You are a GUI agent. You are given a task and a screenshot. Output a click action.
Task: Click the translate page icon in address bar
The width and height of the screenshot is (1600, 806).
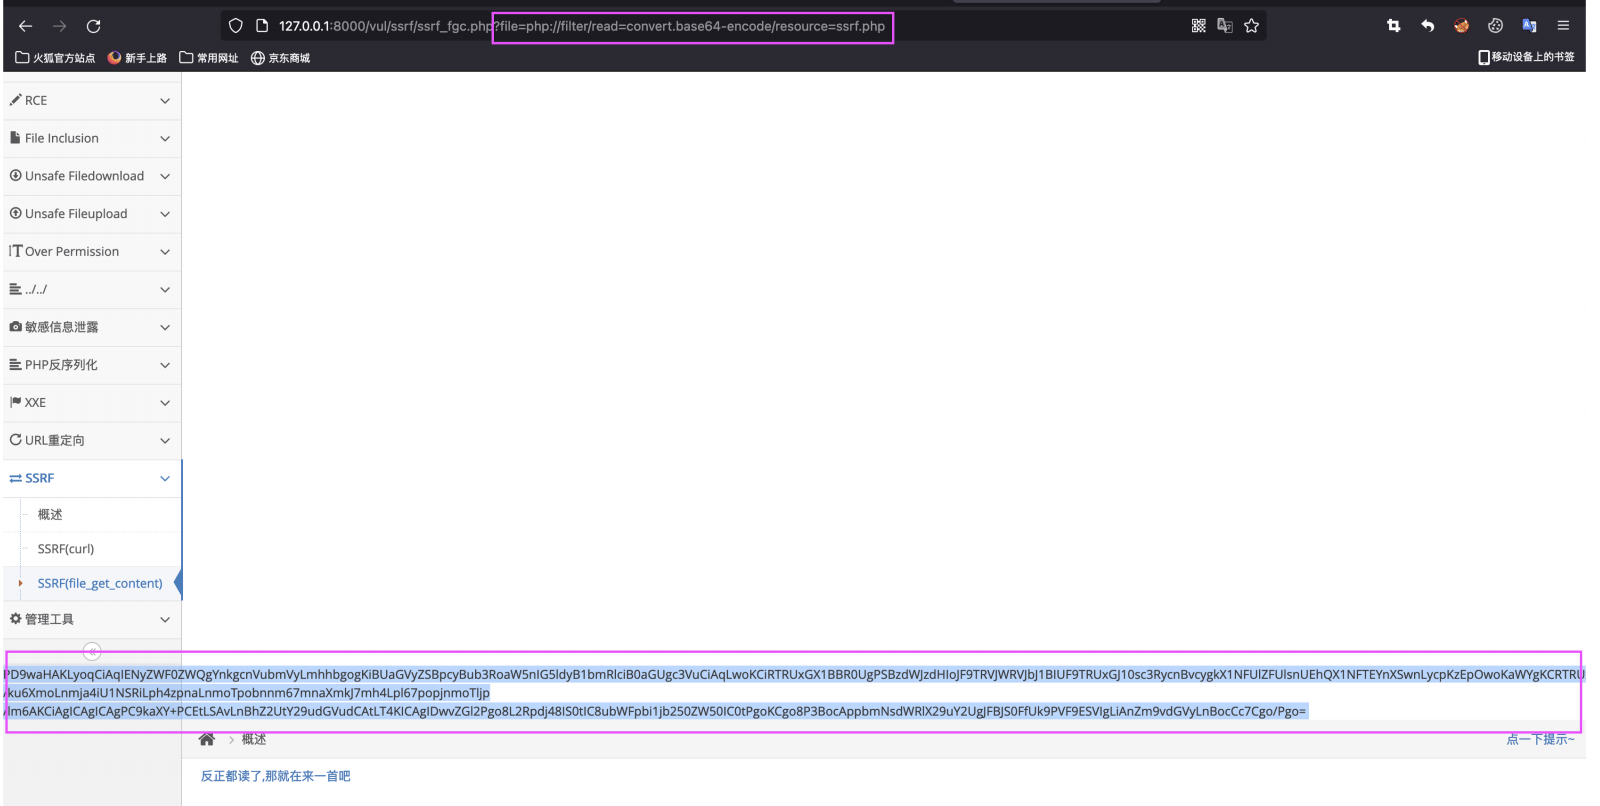(x=1224, y=26)
